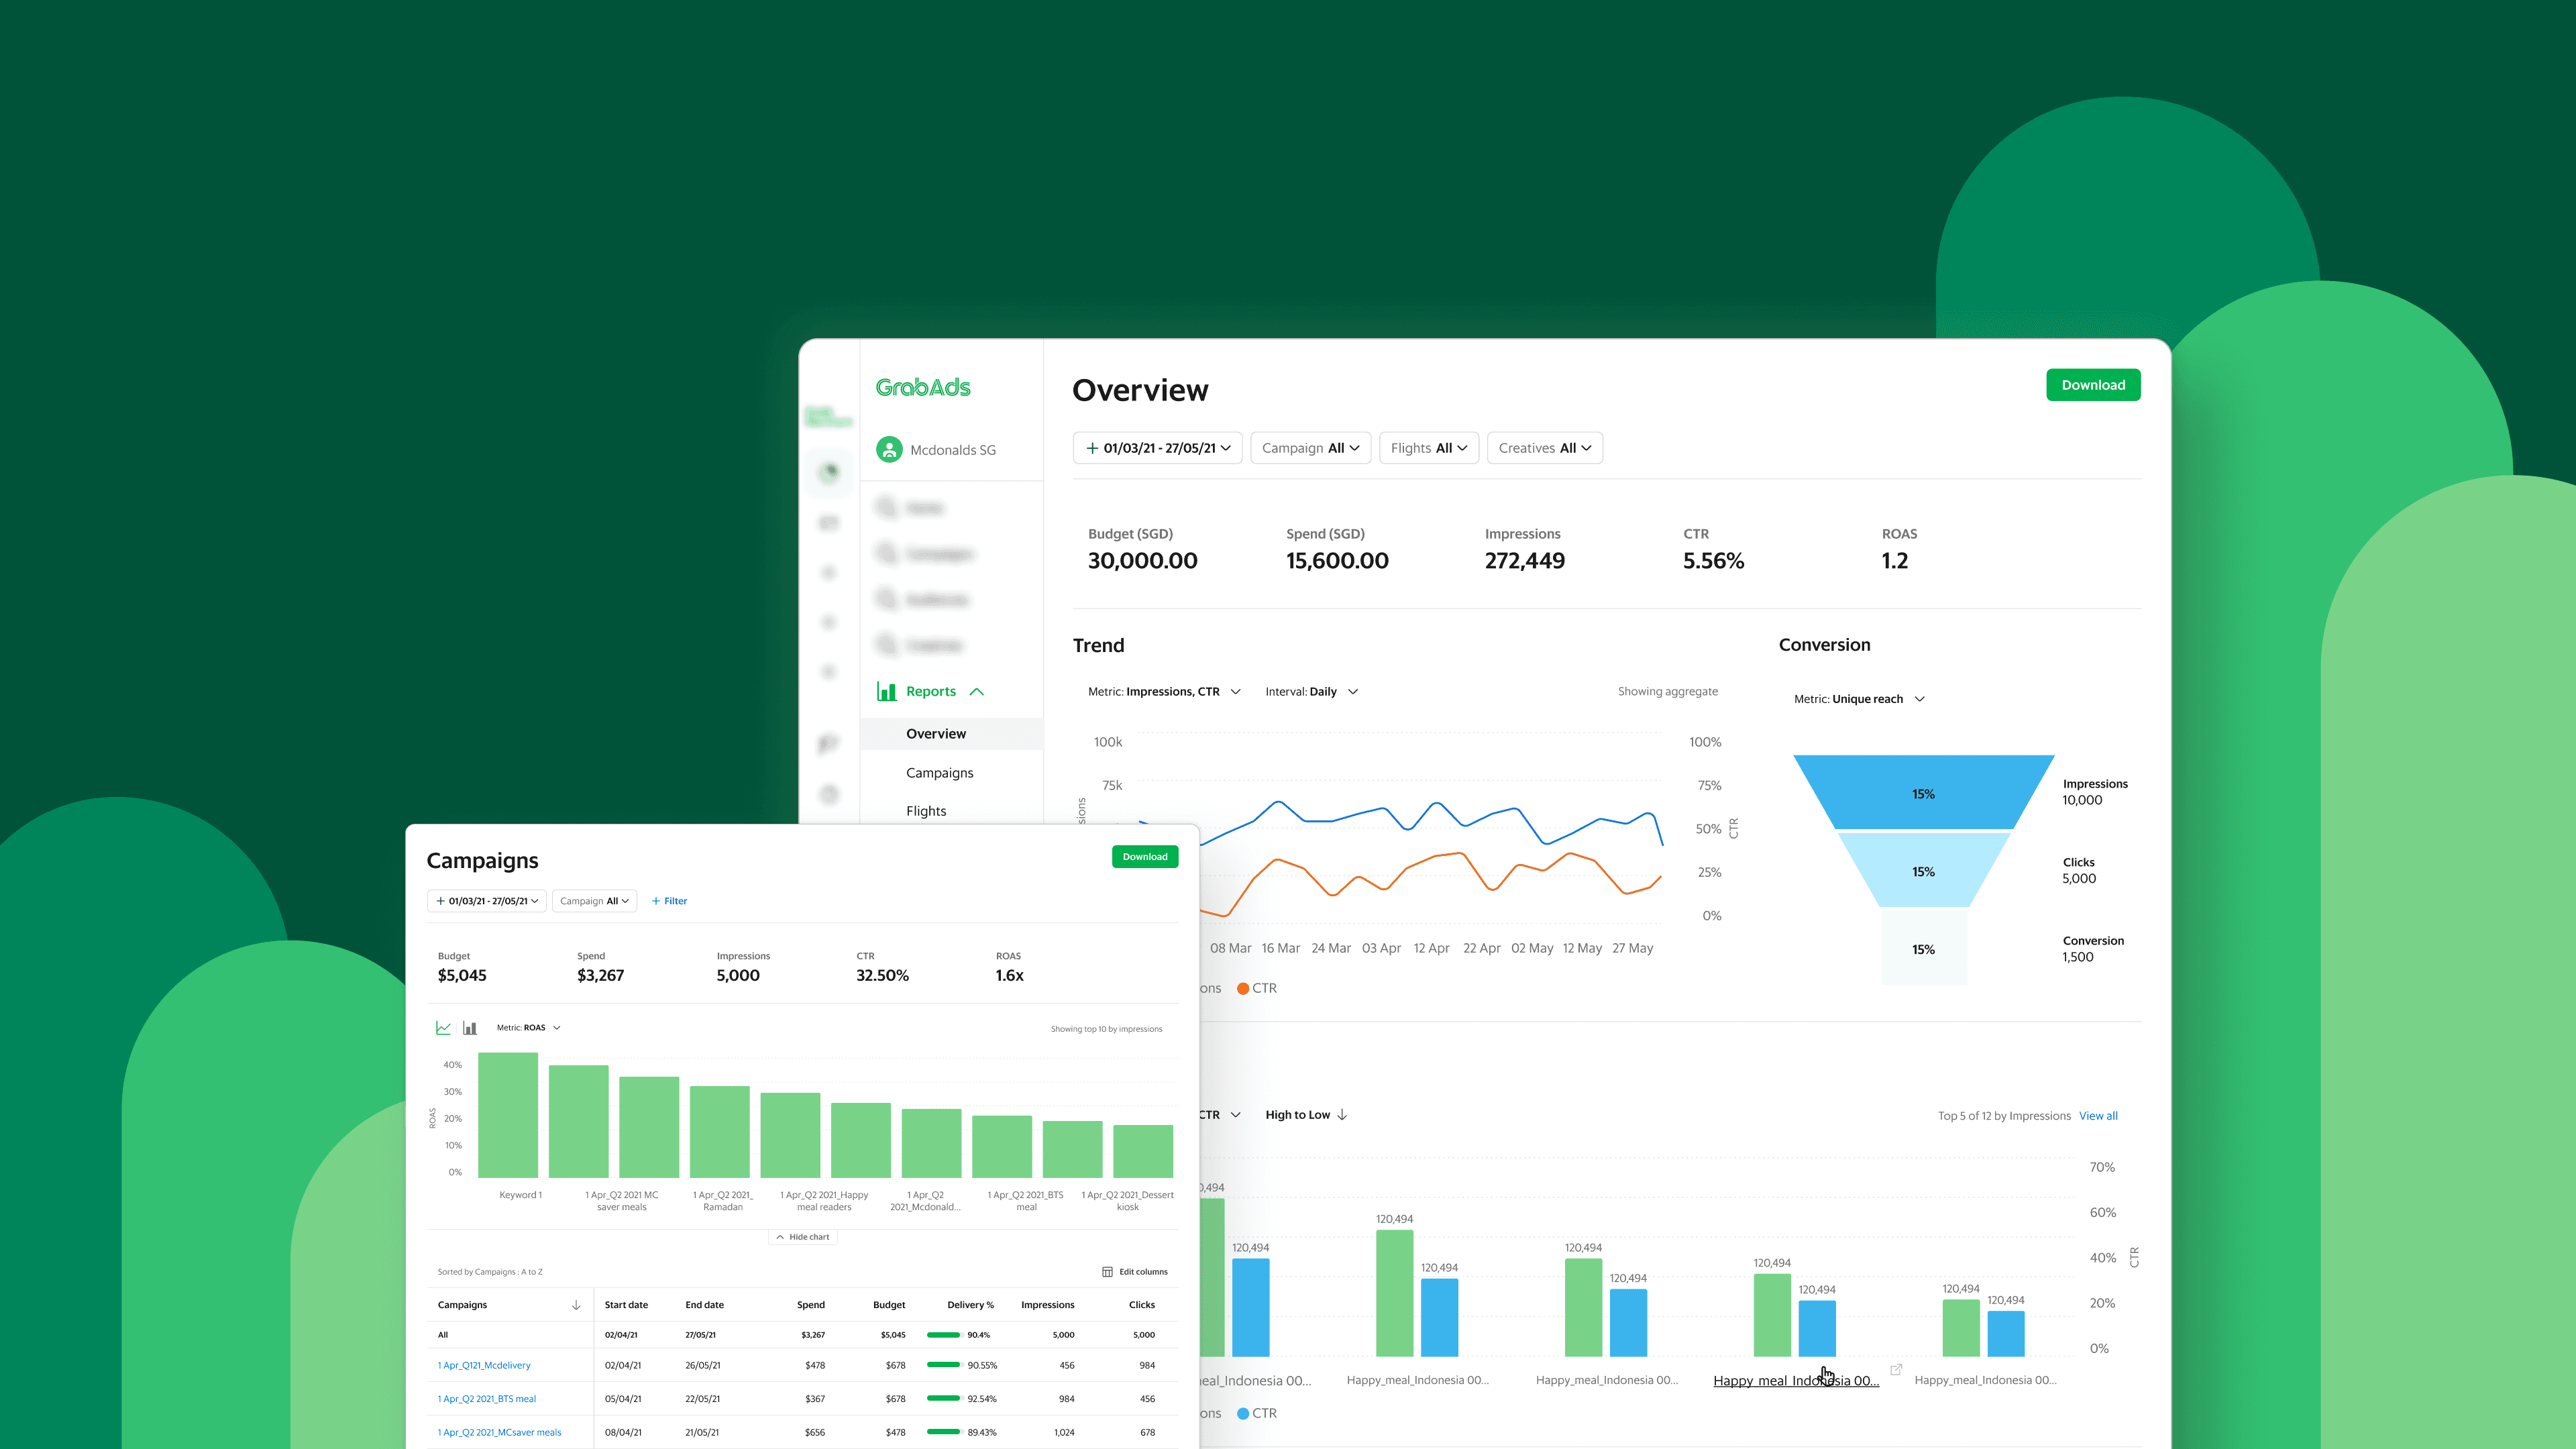The image size is (2576, 1449).
Task: Open Campaigns in the Reports submenu
Action: click(x=939, y=773)
